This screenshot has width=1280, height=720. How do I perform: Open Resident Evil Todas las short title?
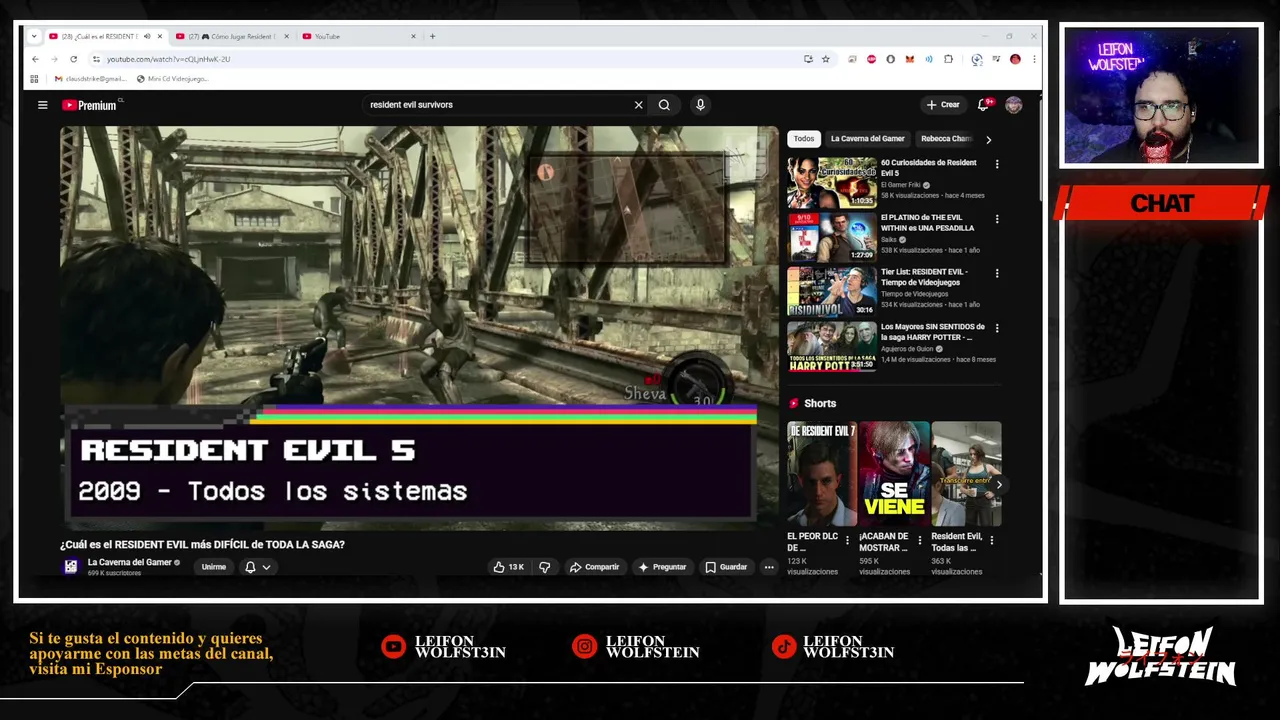coord(957,542)
